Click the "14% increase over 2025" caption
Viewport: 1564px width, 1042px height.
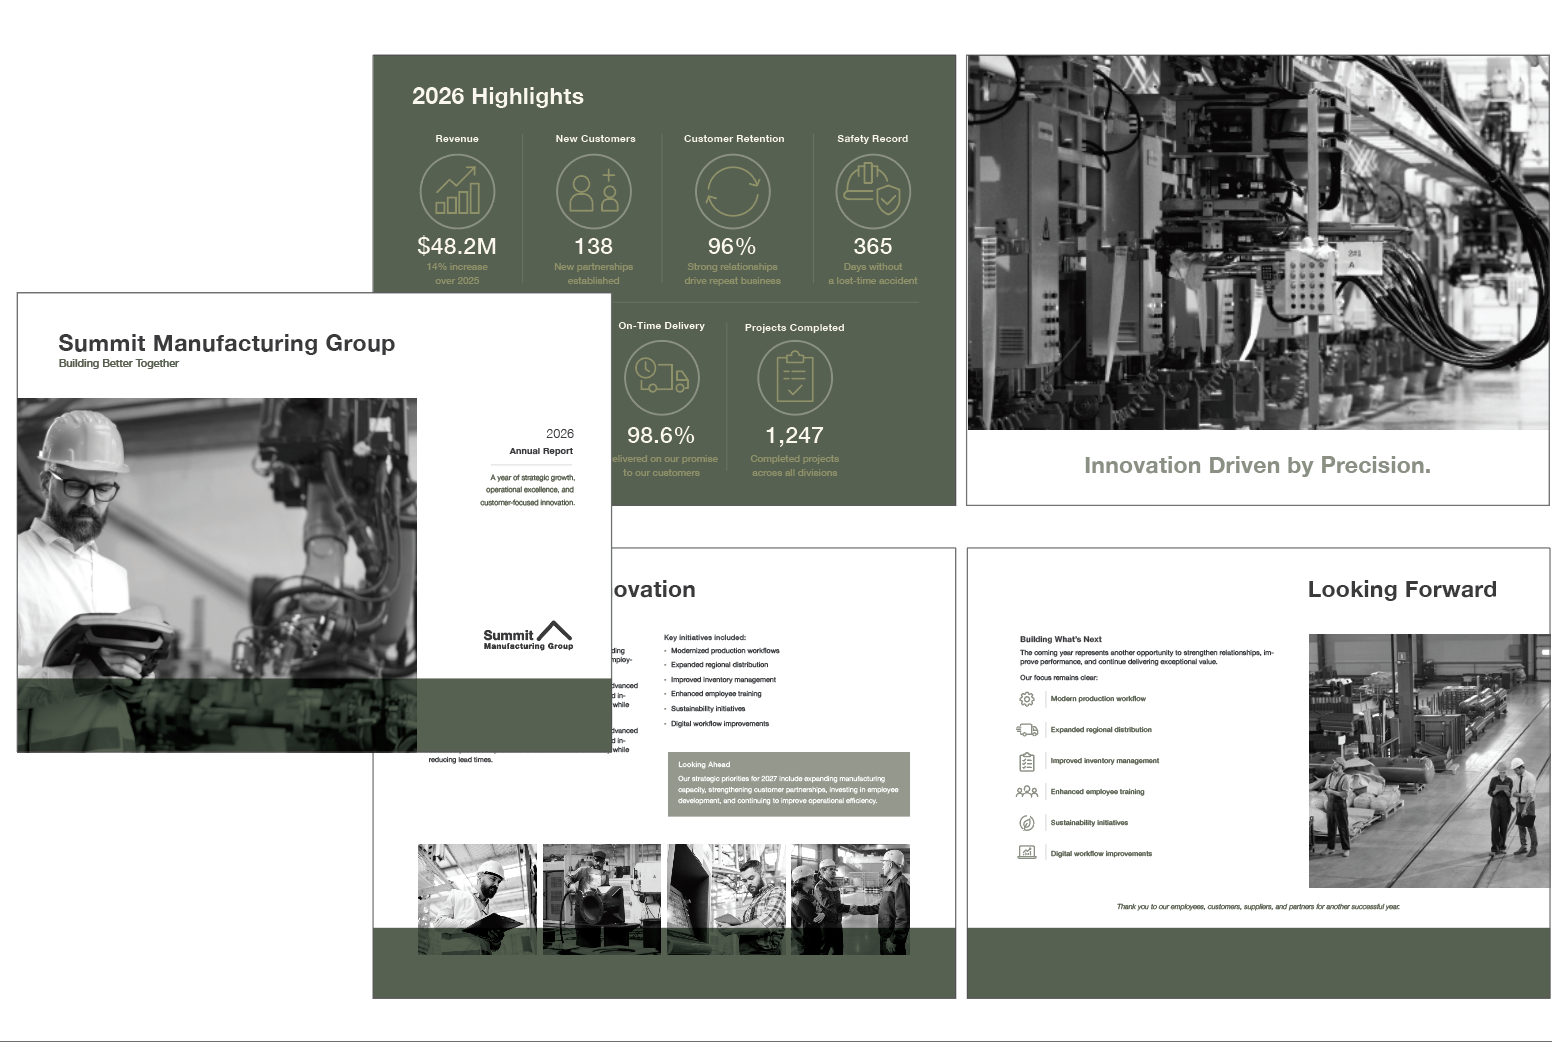pos(457,274)
